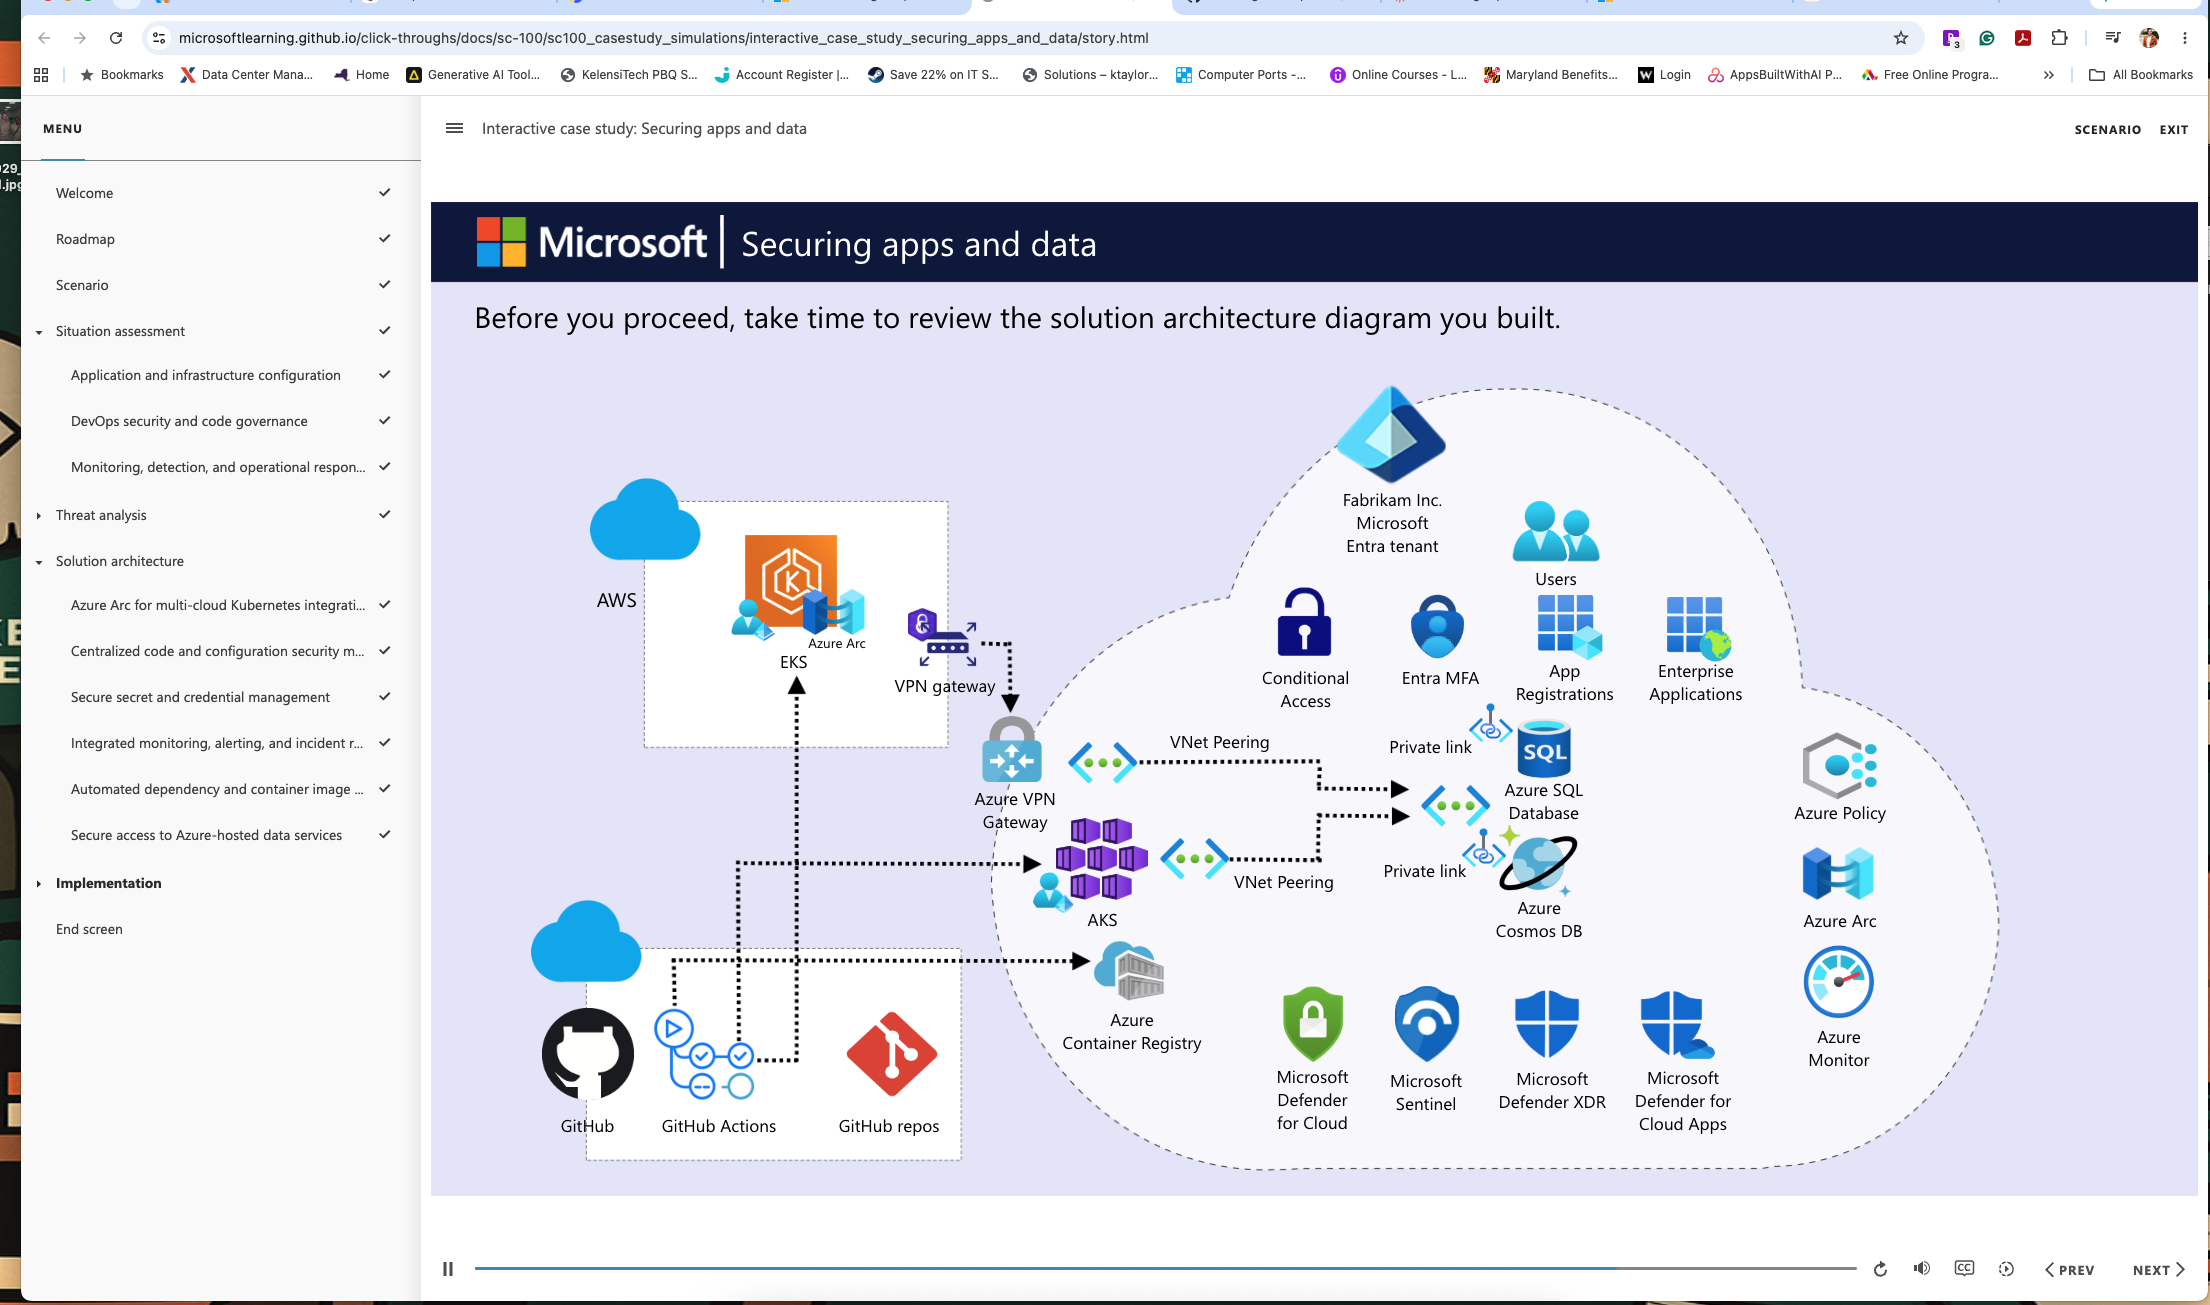Click the AWS cloud icon
The height and width of the screenshot is (1305, 2210).
(x=644, y=520)
